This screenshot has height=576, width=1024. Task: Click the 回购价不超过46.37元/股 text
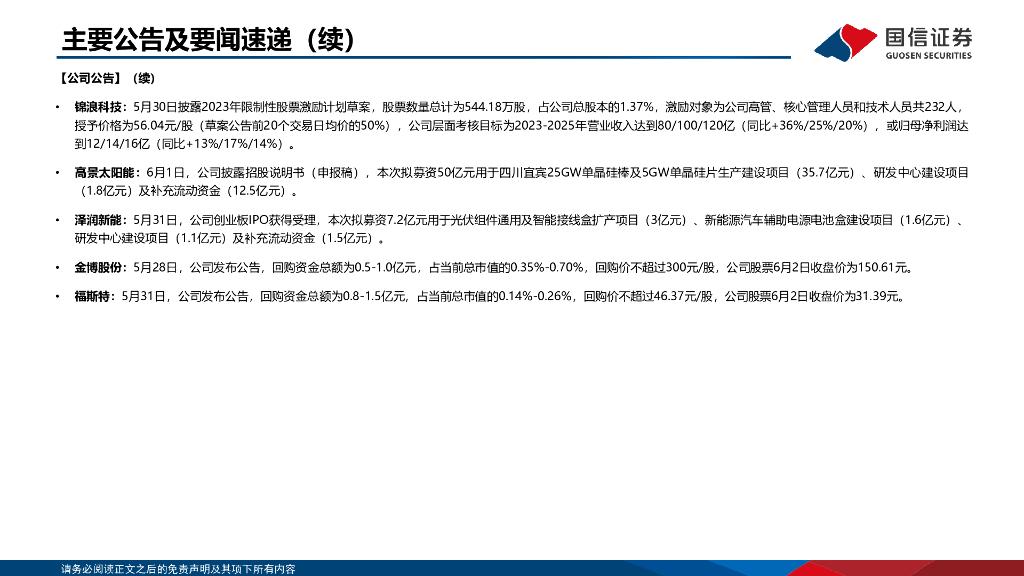pyautogui.click(x=648, y=296)
